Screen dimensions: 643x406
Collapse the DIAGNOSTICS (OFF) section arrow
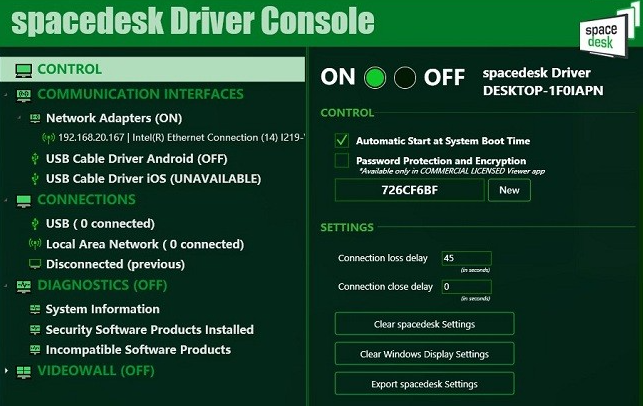pos(6,285)
